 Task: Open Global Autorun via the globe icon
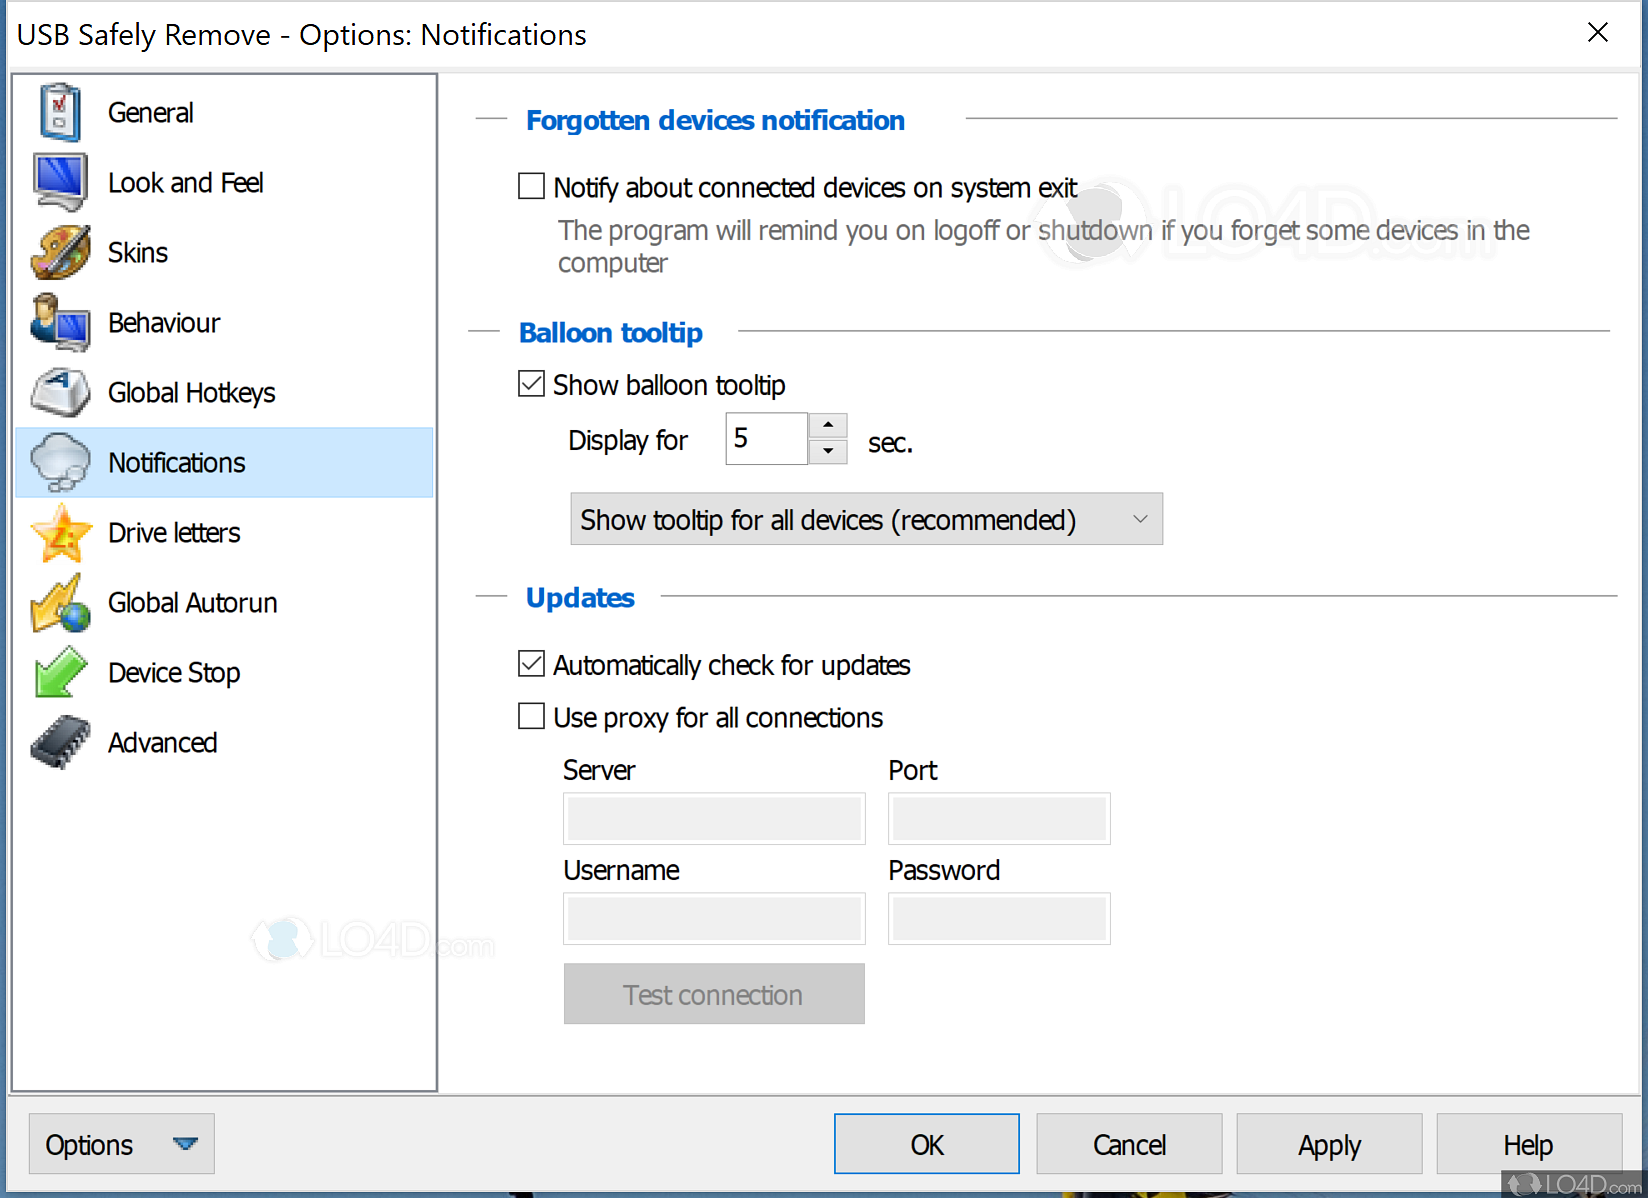coord(60,602)
